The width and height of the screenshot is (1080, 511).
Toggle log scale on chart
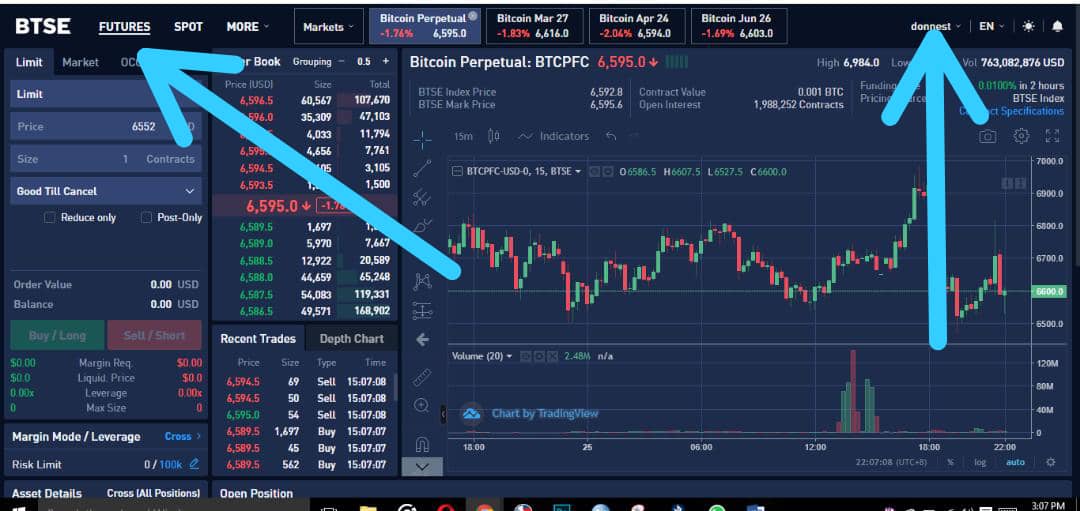(x=979, y=462)
